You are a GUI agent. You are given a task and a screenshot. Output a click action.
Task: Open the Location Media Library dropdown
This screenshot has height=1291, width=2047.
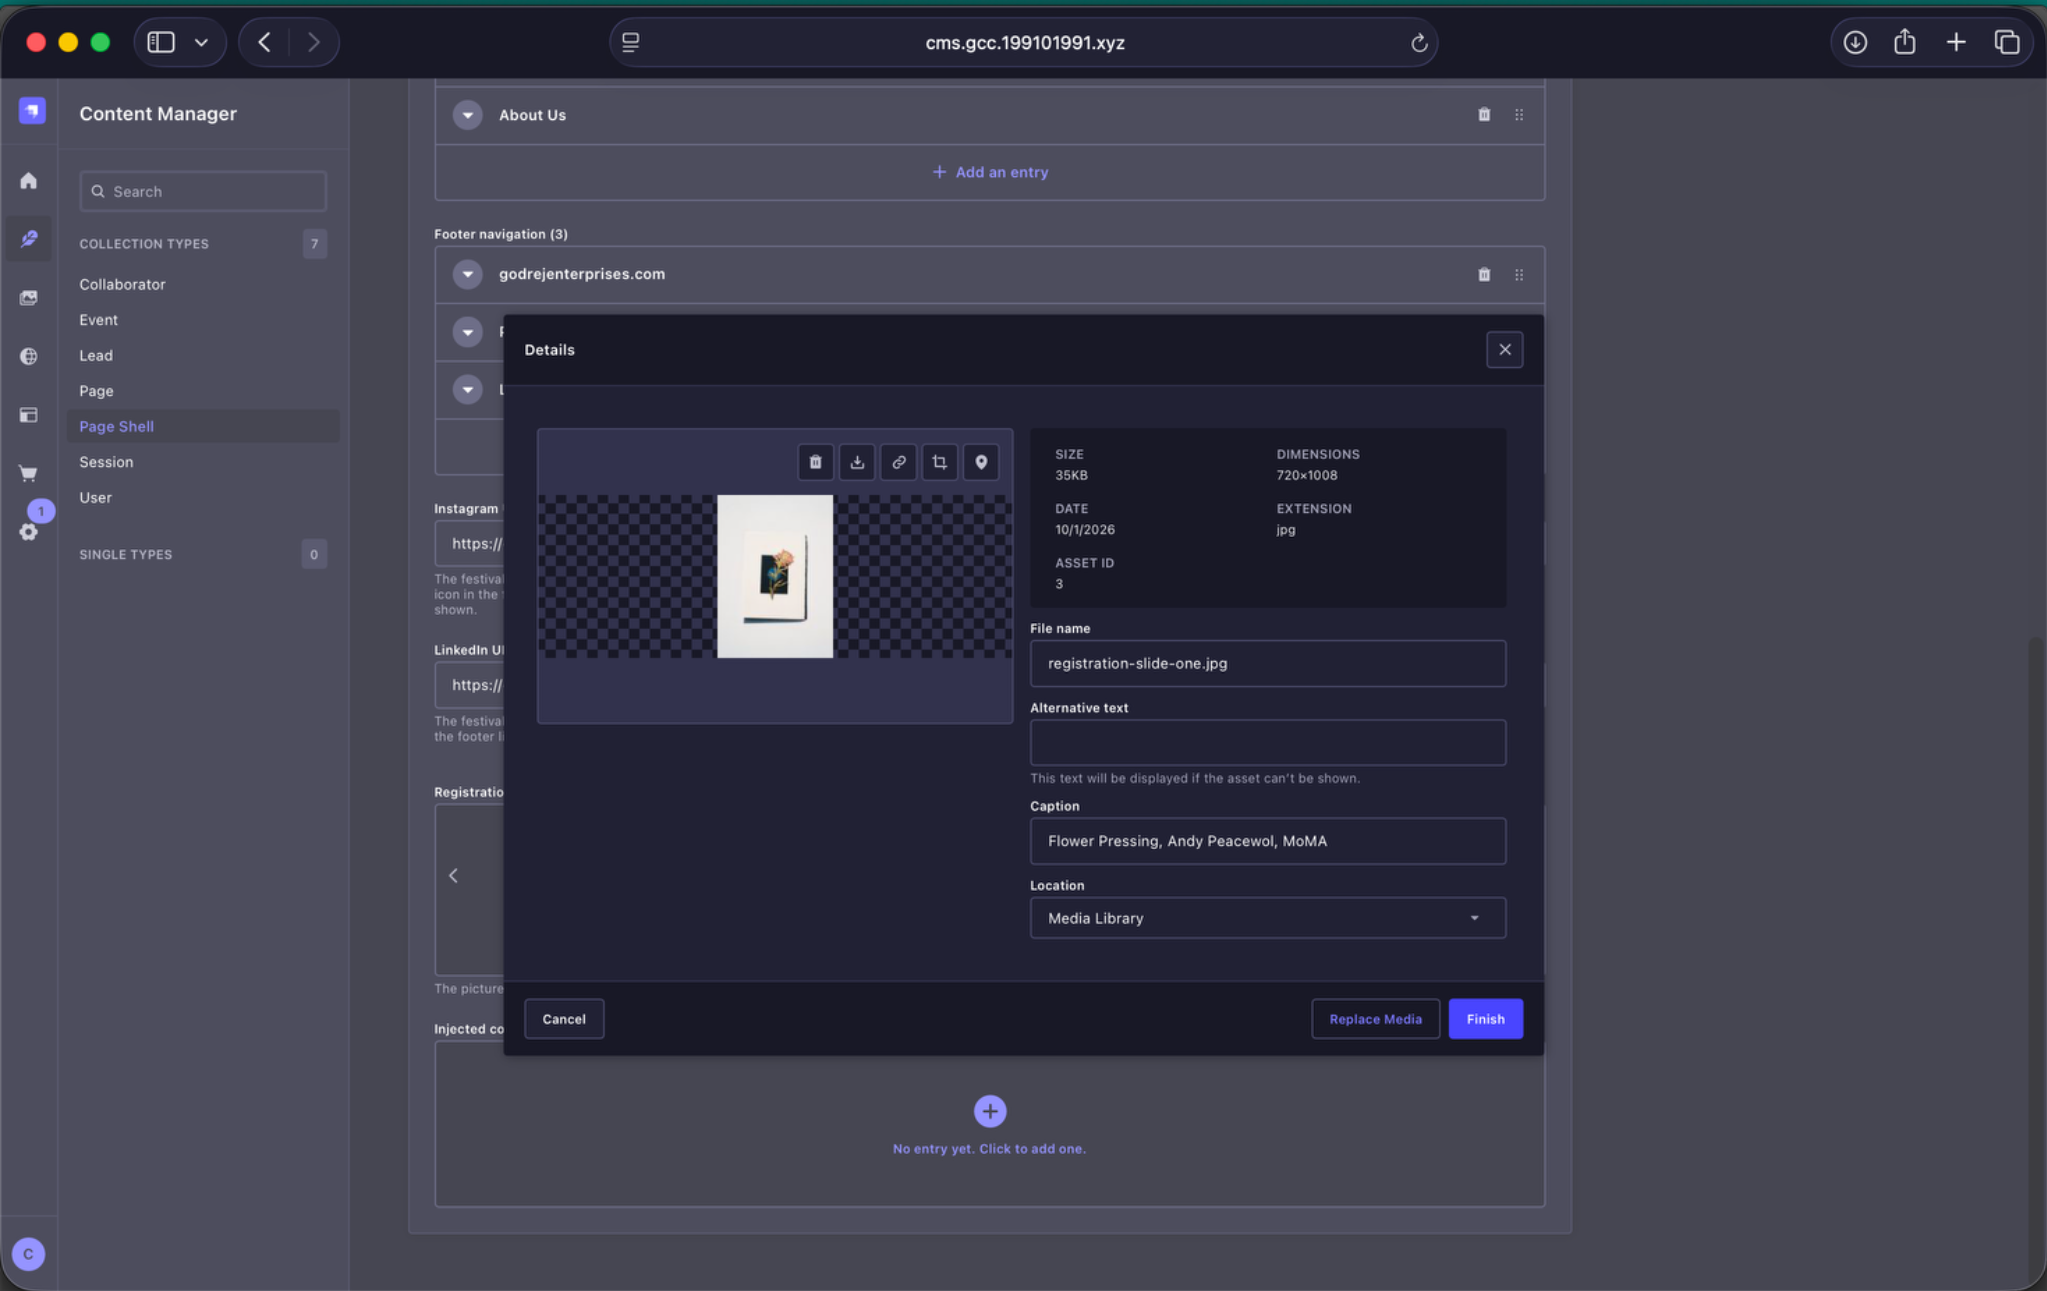point(1267,918)
